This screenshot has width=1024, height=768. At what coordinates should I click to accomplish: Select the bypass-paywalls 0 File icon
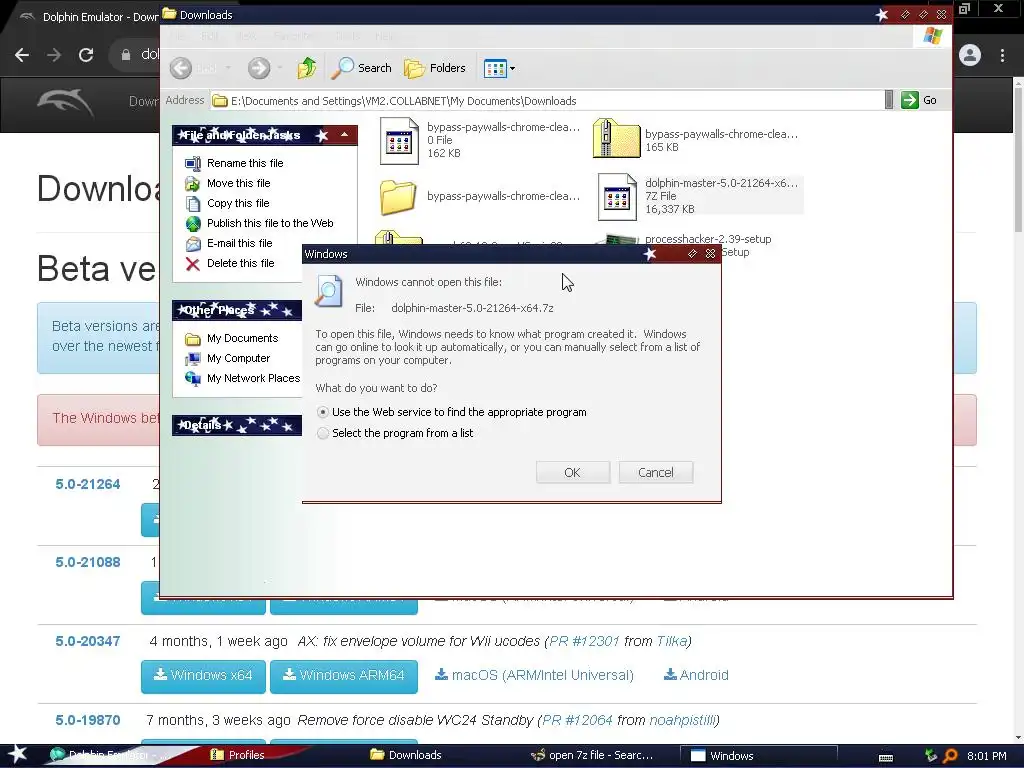click(x=399, y=140)
